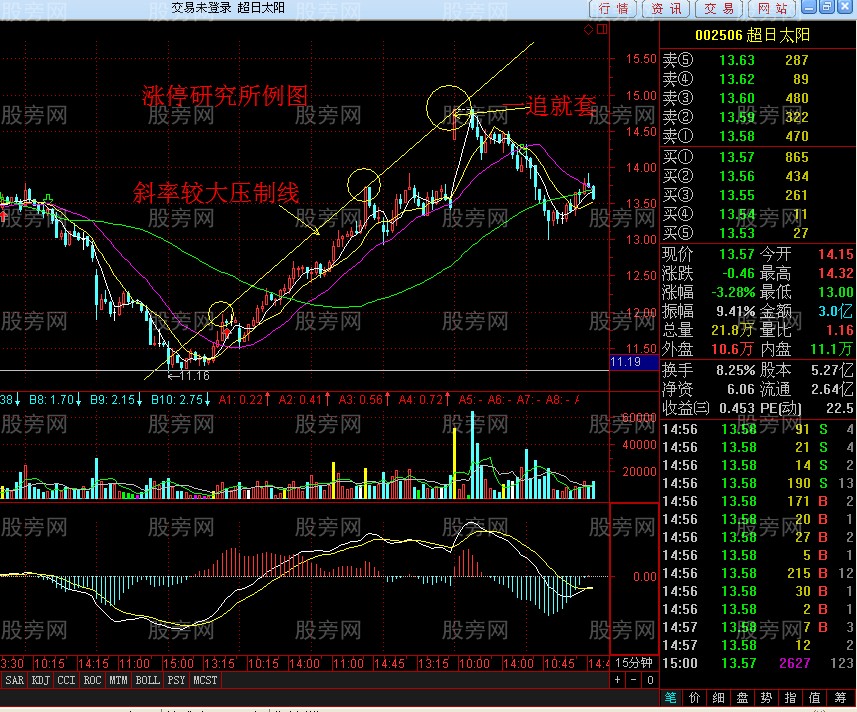Screen dimensions: 857x712
Task: Click the red window-layout icon beside the diamond
Action: [x=599, y=29]
